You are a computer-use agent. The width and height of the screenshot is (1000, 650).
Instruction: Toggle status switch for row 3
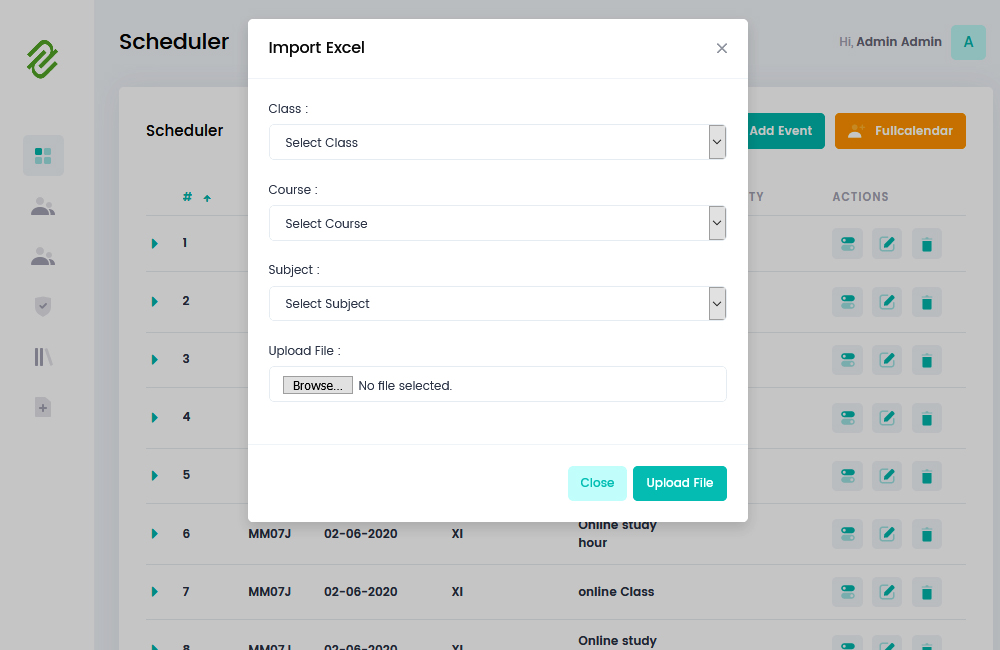click(848, 360)
